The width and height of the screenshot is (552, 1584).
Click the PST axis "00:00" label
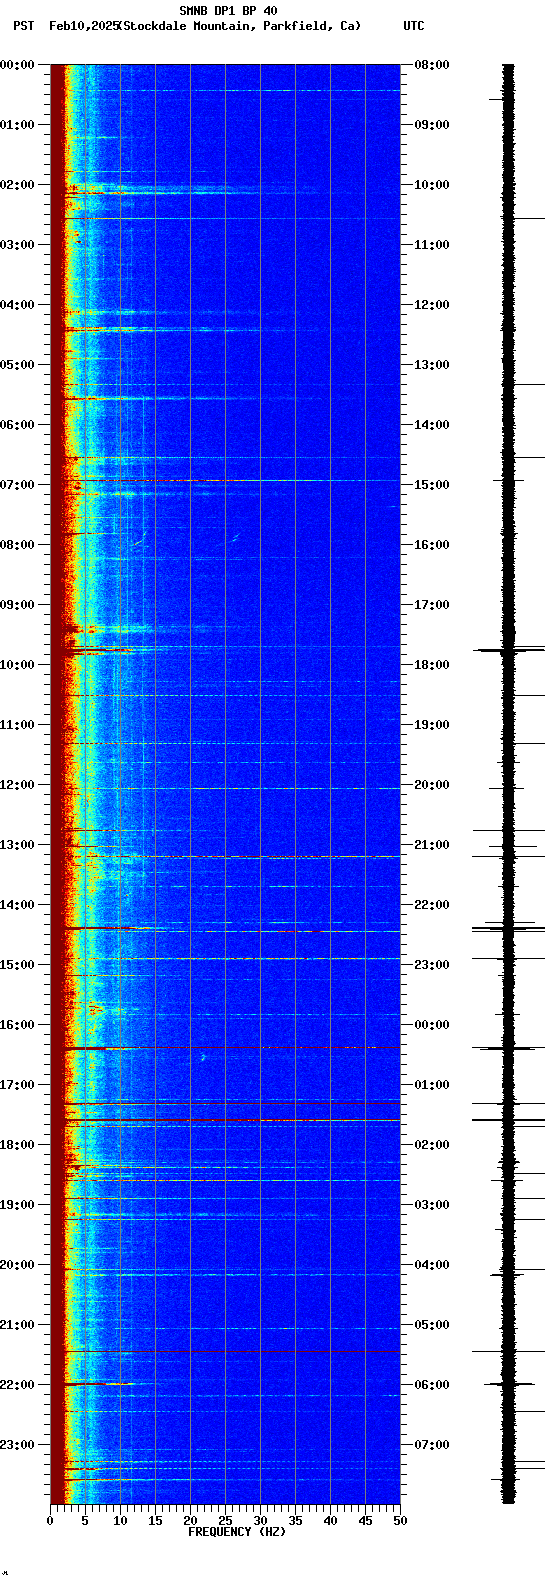coord(17,65)
